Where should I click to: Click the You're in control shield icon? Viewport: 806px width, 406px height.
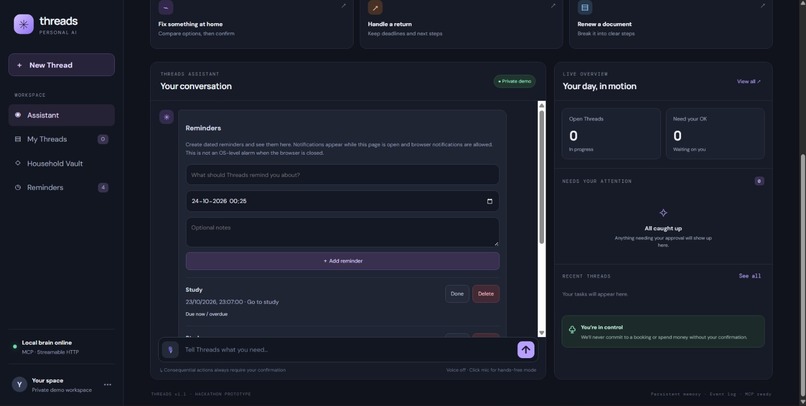click(x=572, y=330)
